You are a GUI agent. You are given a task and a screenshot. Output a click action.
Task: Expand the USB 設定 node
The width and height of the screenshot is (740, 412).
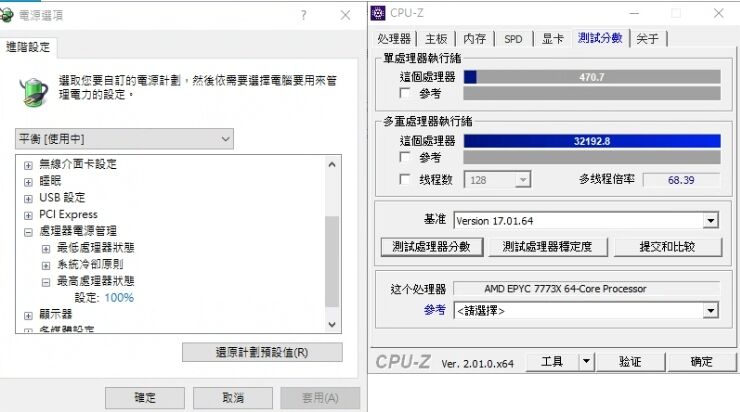(x=28, y=199)
